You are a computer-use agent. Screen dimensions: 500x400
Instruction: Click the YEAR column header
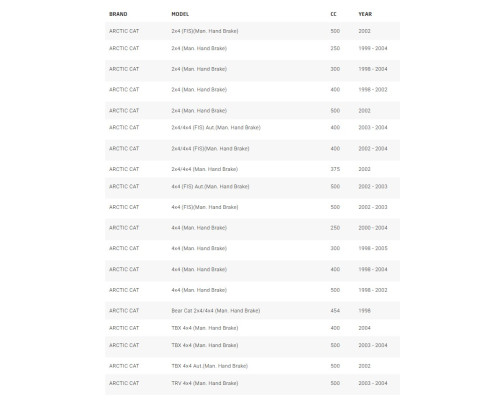pos(365,14)
